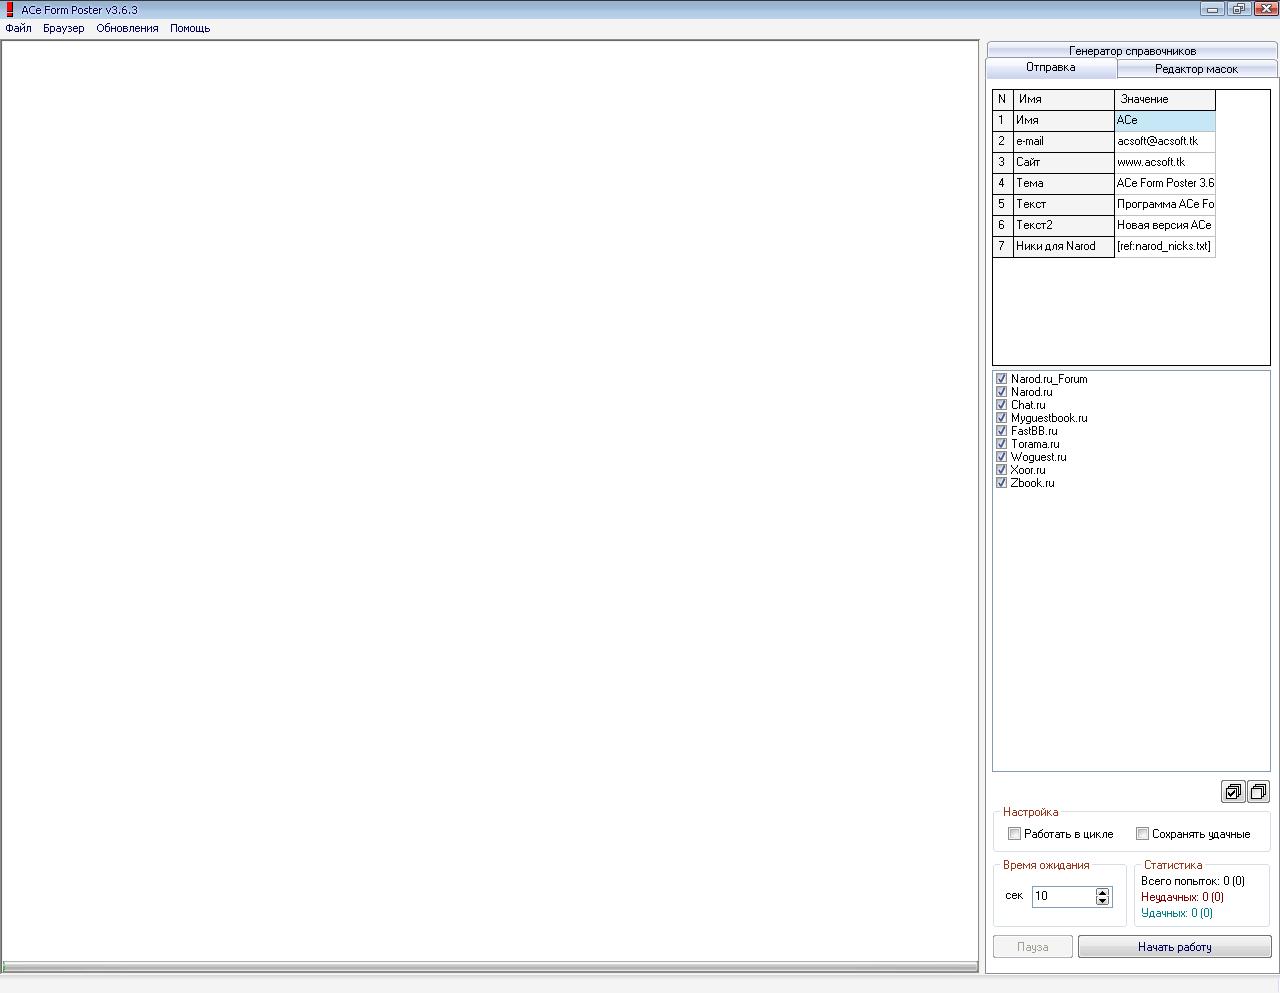Open the Помощь menu

190,28
